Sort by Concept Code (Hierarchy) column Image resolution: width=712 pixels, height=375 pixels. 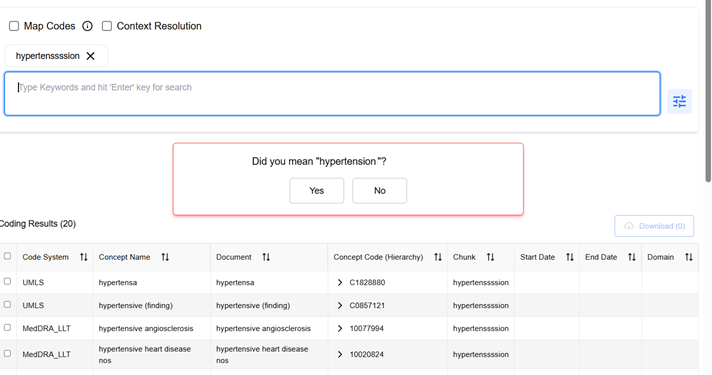tap(438, 257)
